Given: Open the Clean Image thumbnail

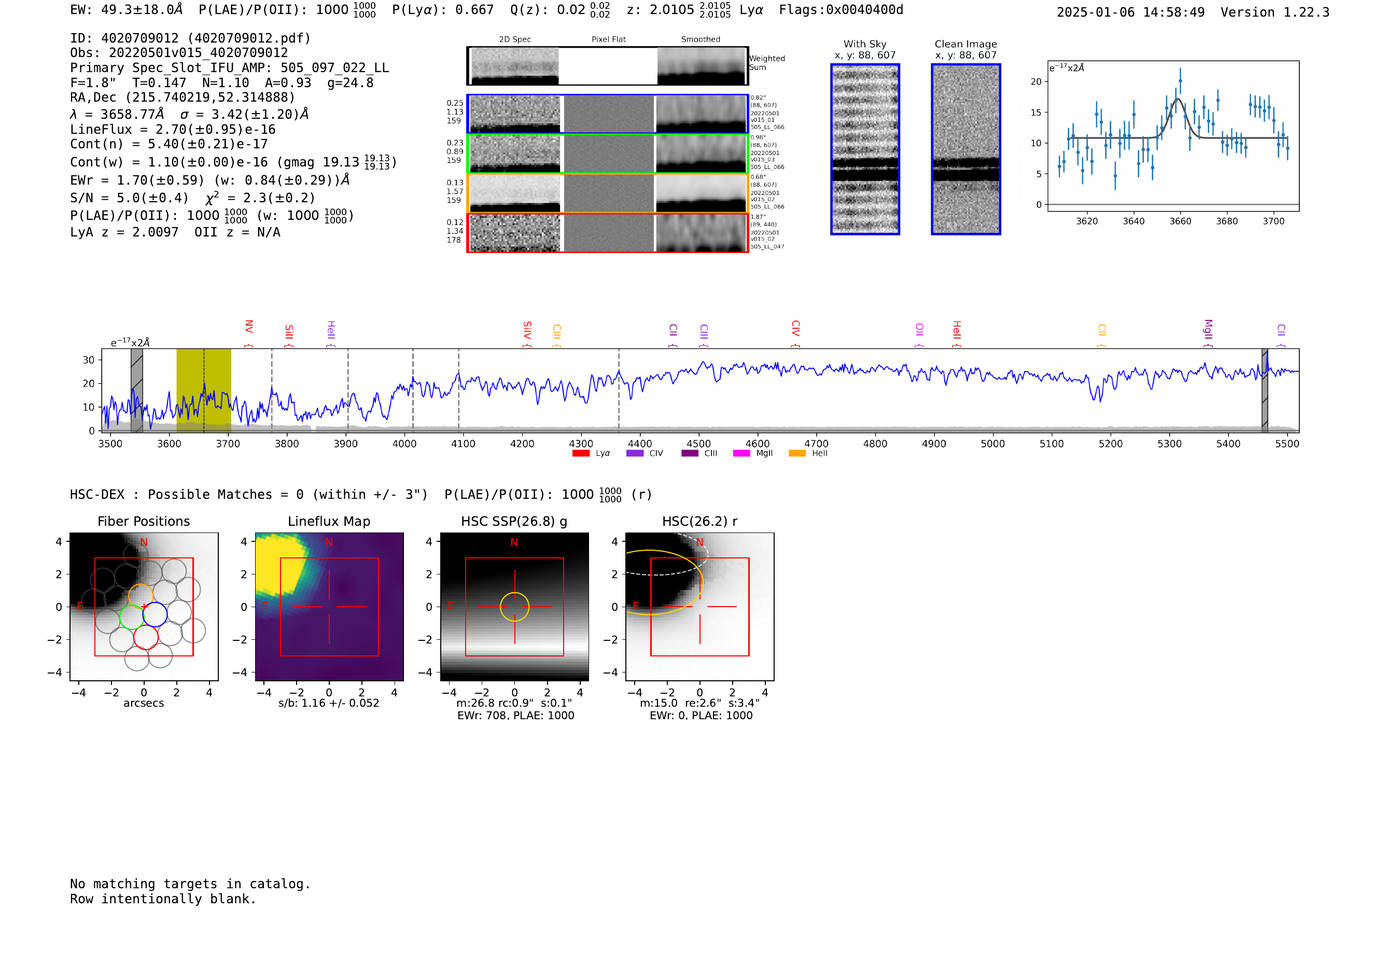Looking at the screenshot, I should tap(966, 149).
